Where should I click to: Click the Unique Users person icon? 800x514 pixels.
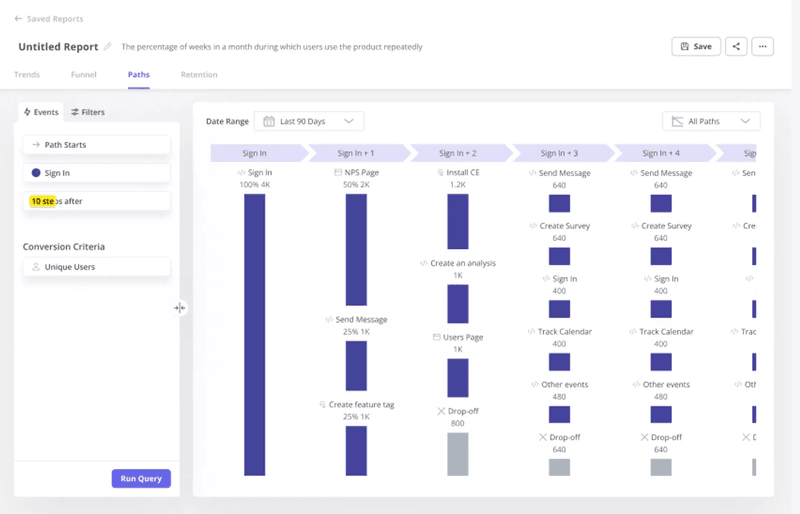(36, 267)
